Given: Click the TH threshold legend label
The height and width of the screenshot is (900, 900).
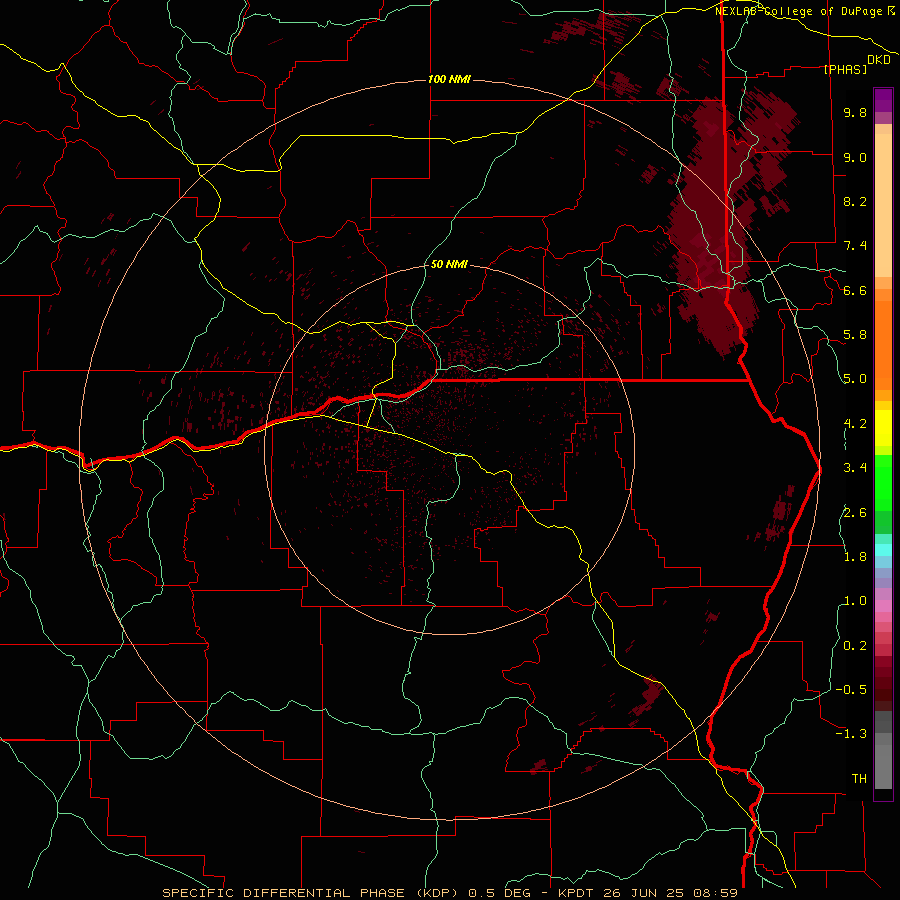Looking at the screenshot, I should (x=859, y=779).
